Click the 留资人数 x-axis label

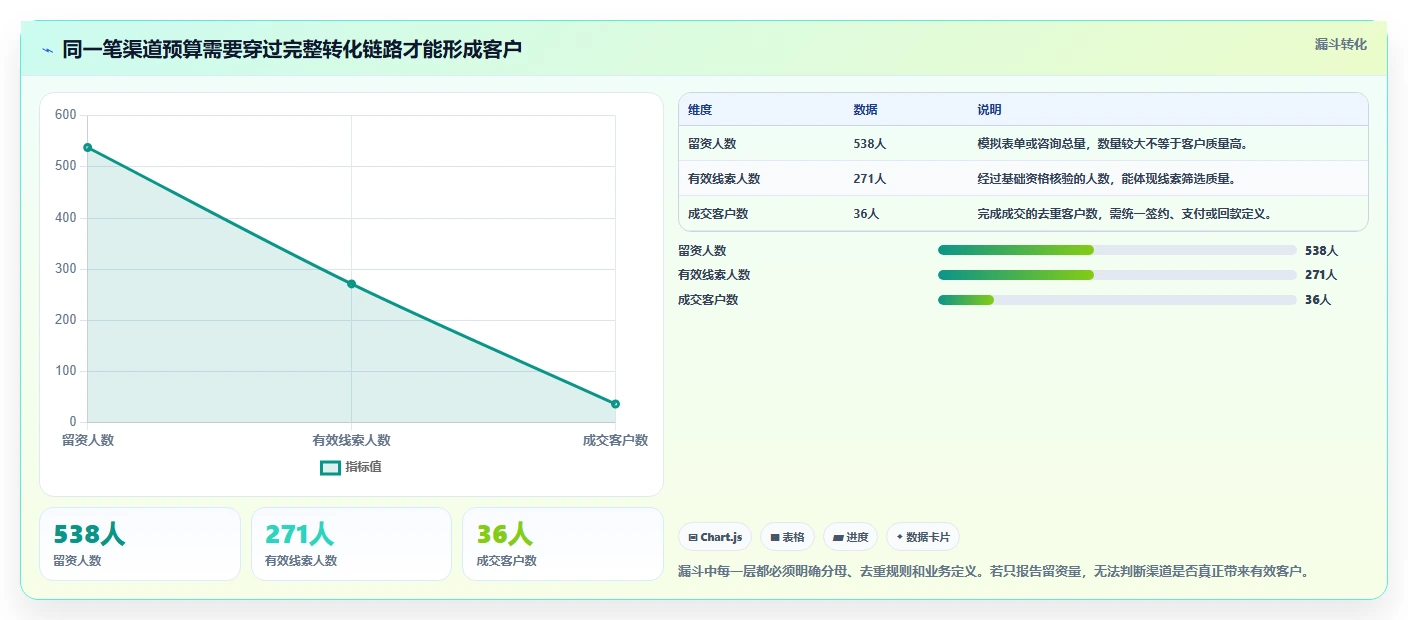coord(88,440)
